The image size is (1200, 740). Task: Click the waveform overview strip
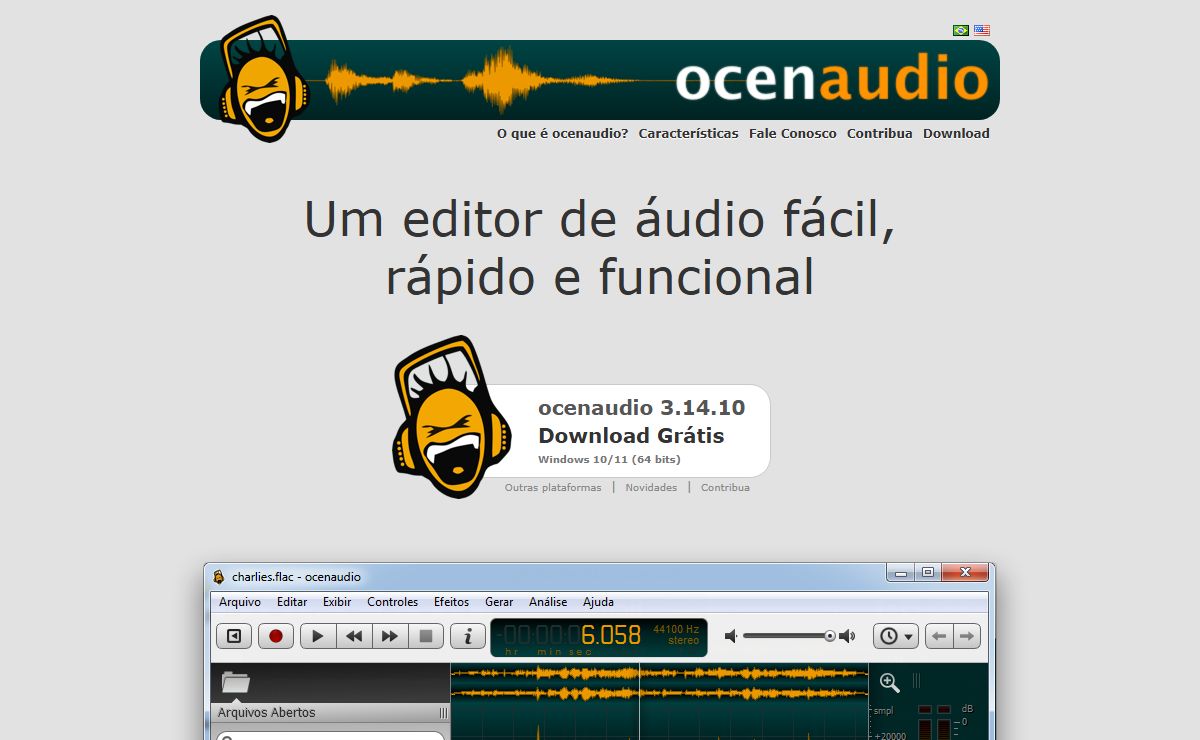[660, 683]
